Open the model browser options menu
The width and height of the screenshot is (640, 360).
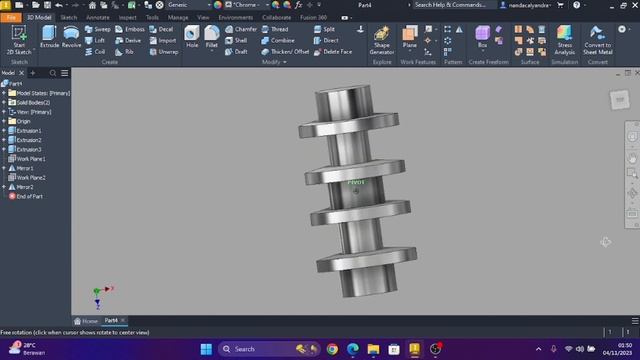tap(64, 73)
